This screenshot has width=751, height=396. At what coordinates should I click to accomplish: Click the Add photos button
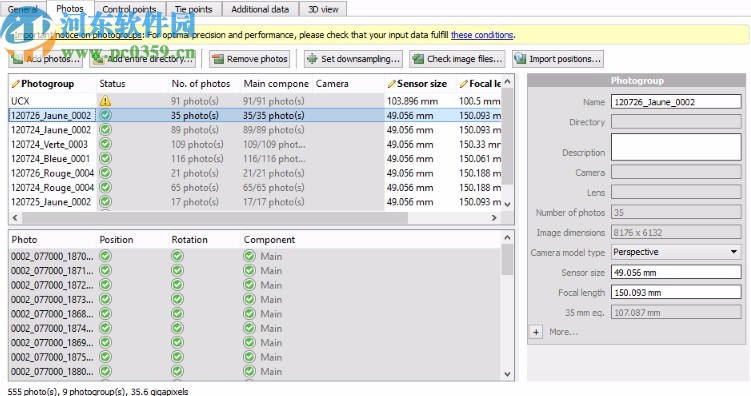pyautogui.click(x=46, y=59)
